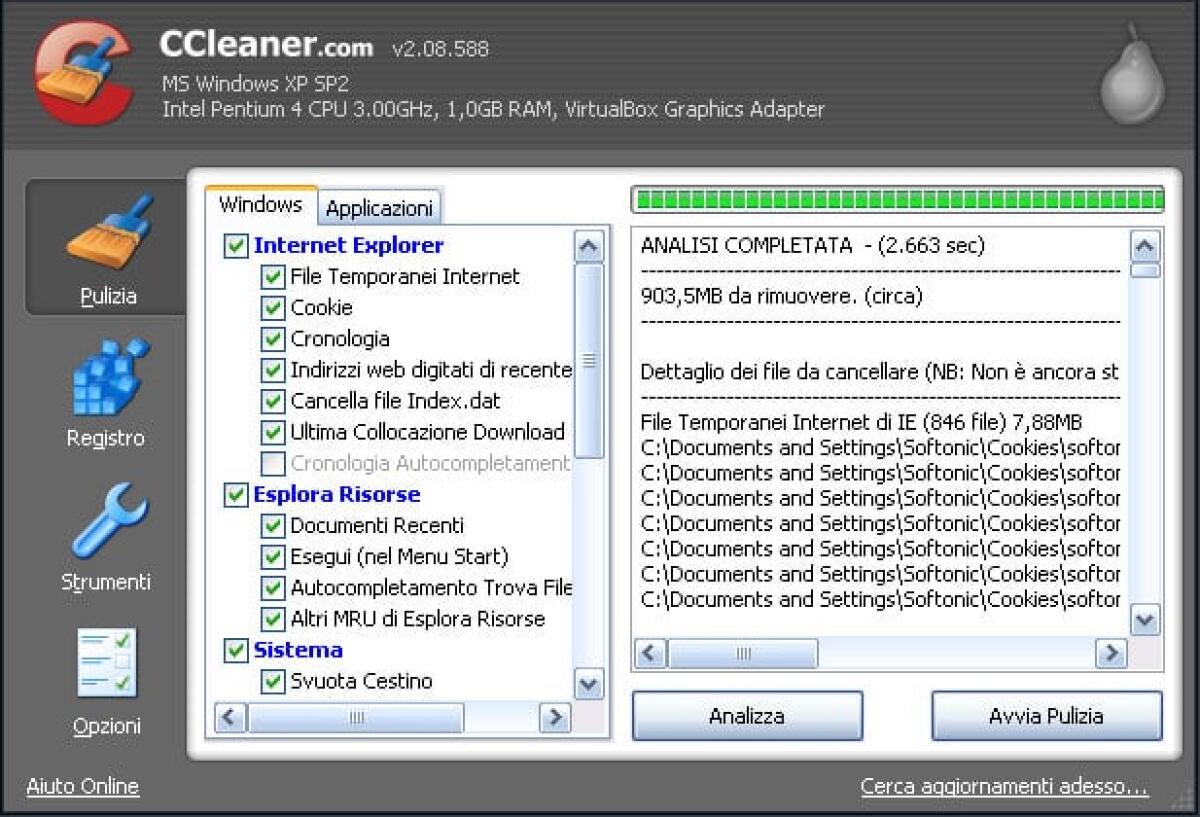Toggle the Internet Explorer section checkbox

pos(235,245)
